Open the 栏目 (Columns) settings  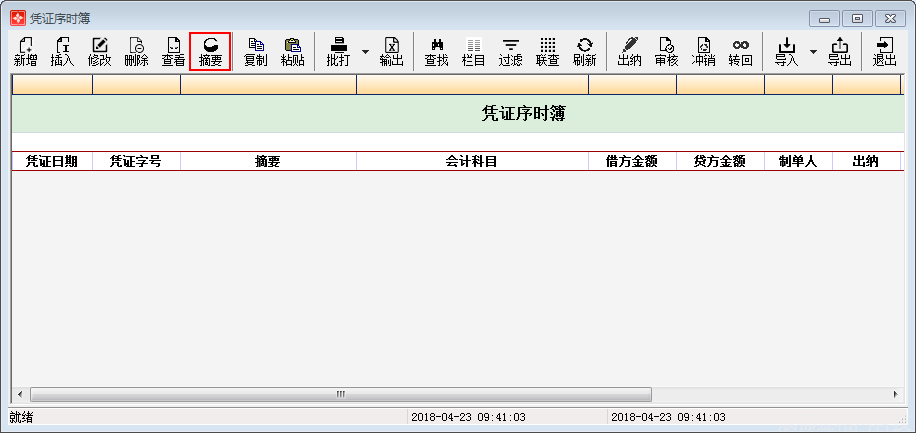[473, 51]
